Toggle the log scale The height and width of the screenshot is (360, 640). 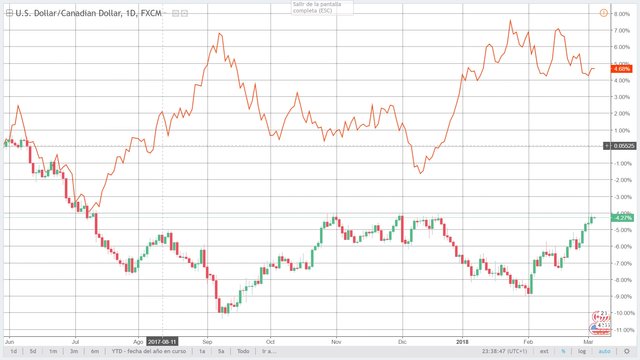pyautogui.click(x=582, y=351)
